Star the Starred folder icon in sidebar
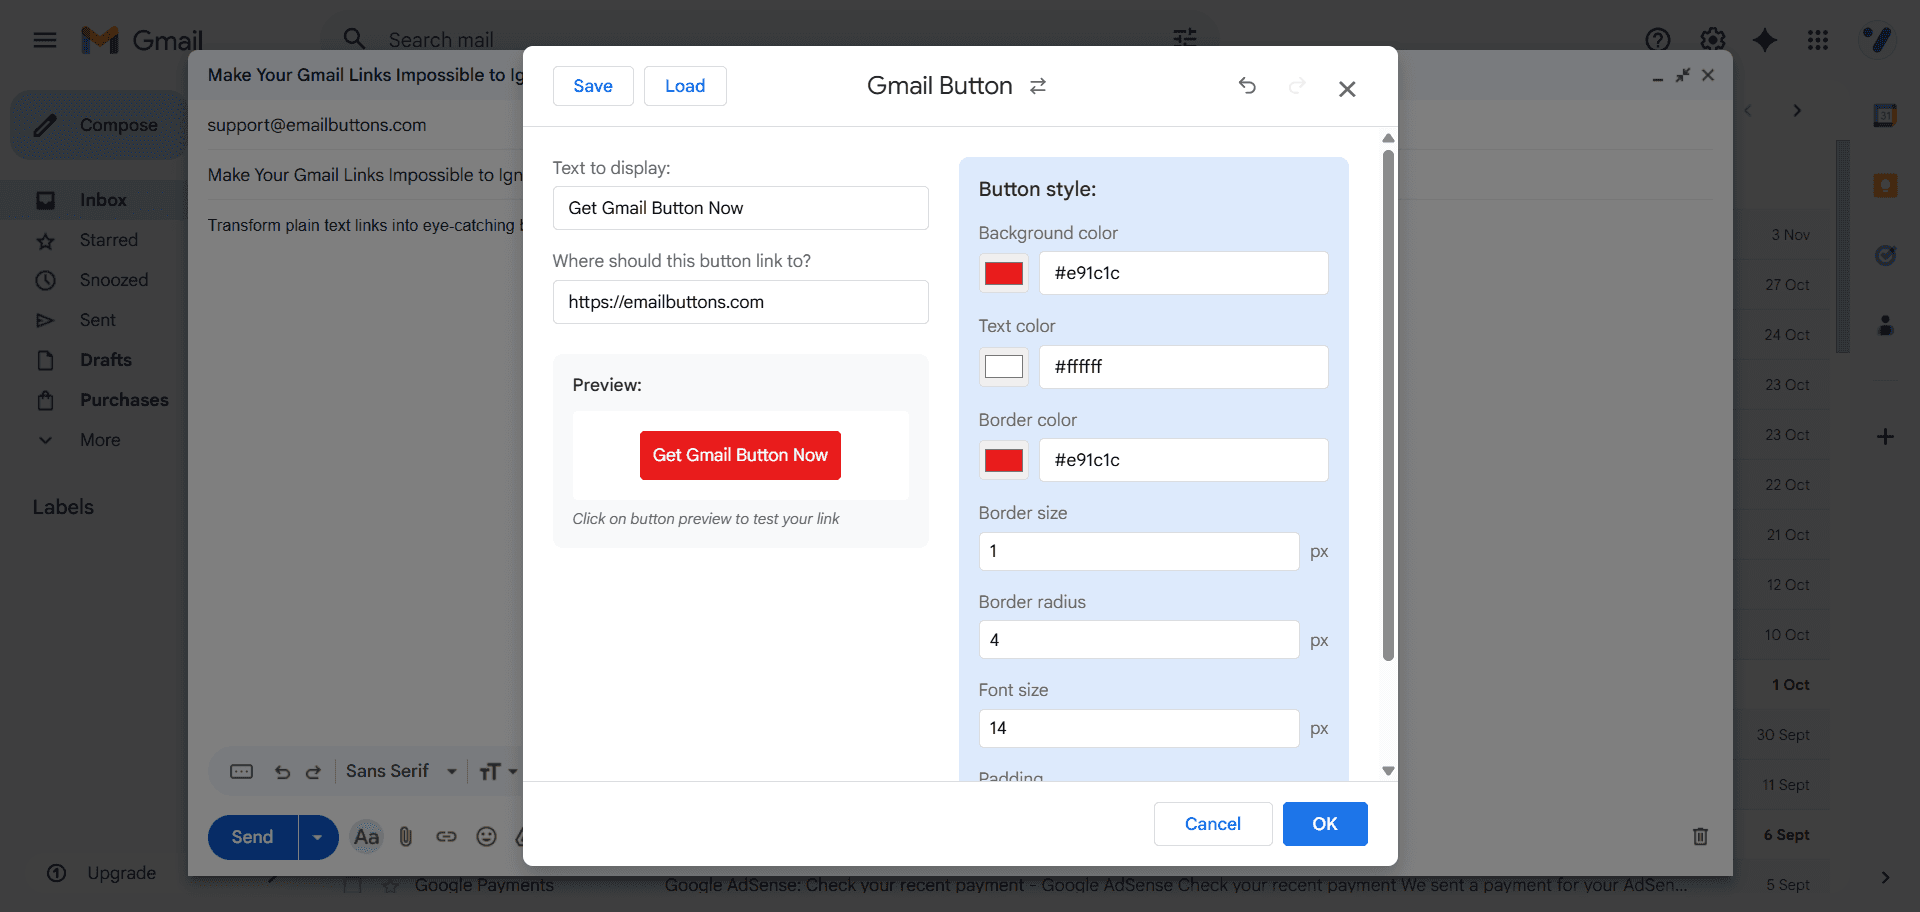Viewport: 1920px width, 912px height. [x=46, y=240]
